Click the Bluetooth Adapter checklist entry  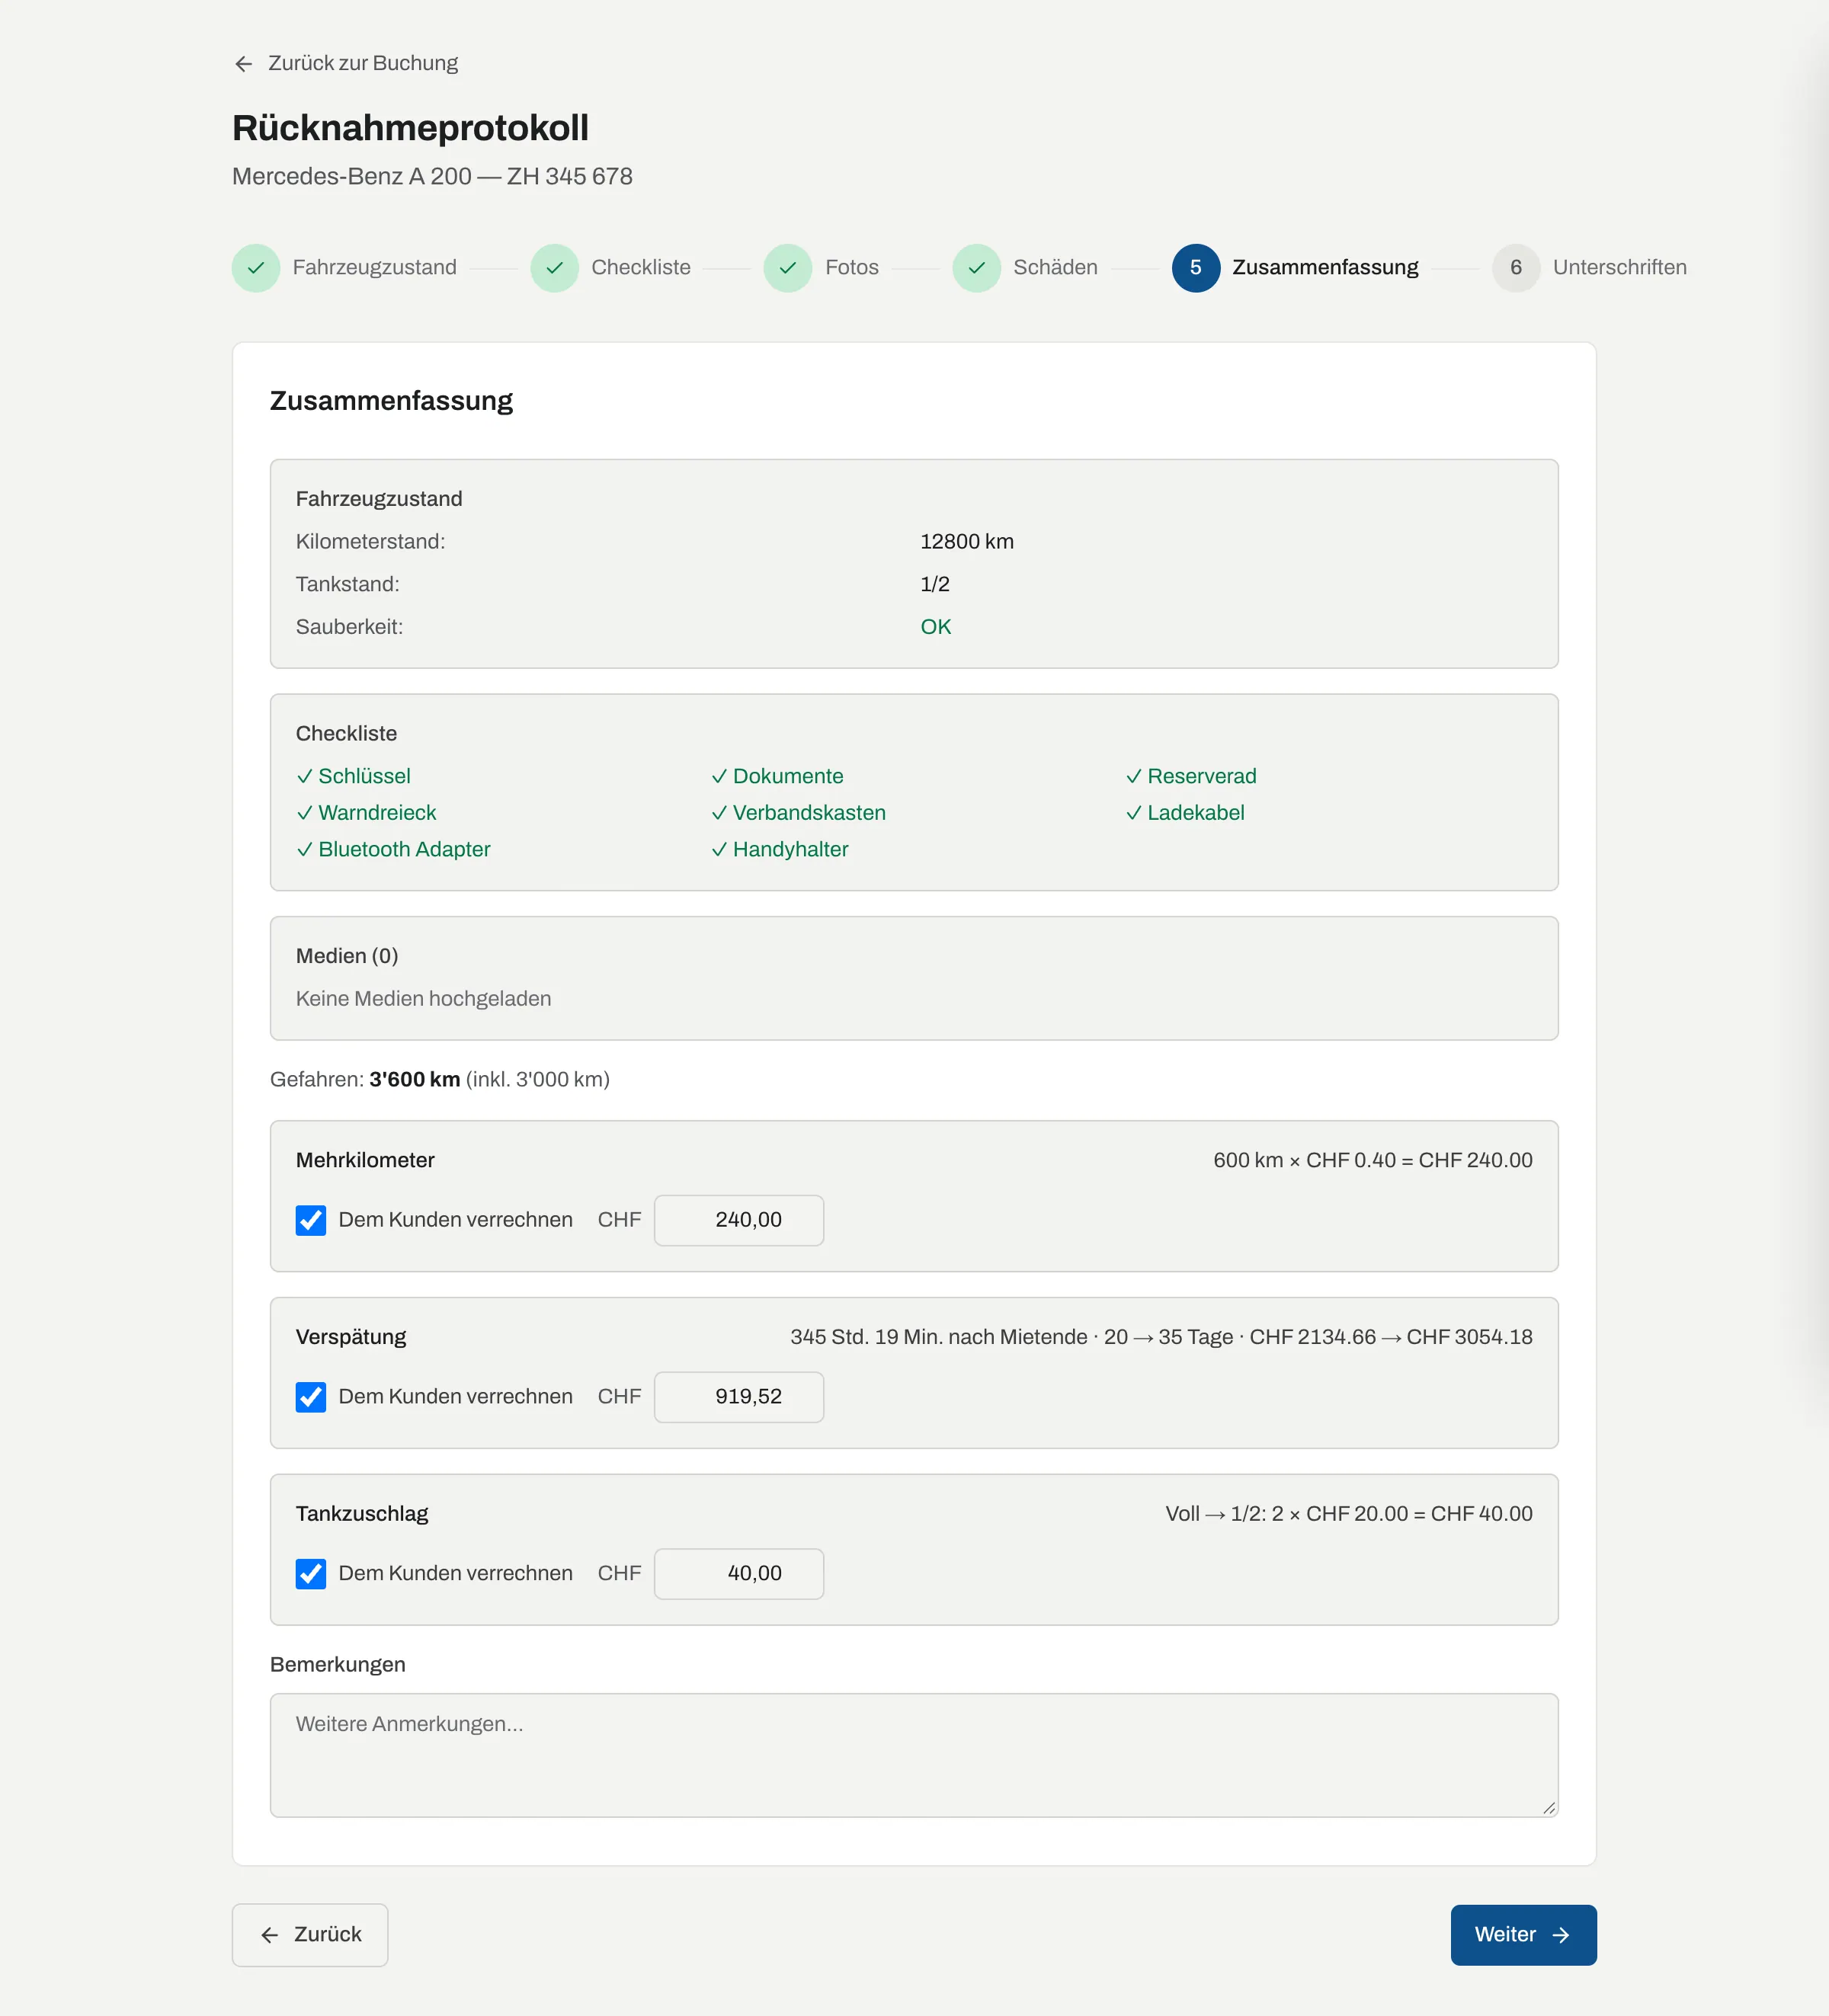tap(393, 849)
